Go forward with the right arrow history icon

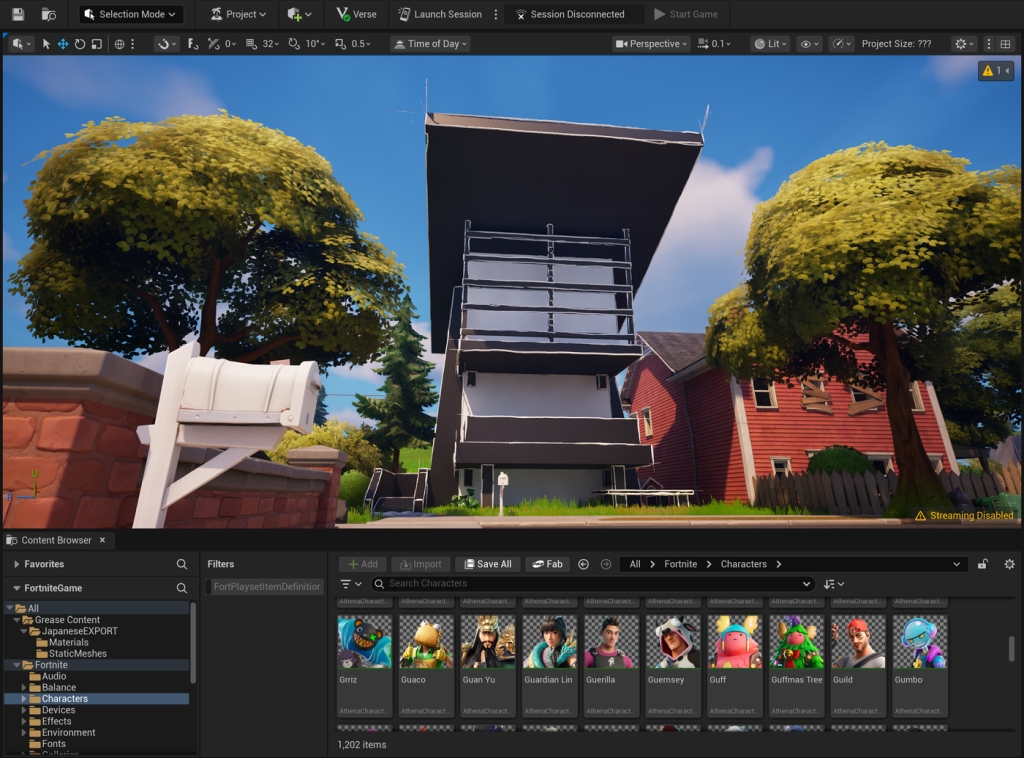tap(606, 564)
